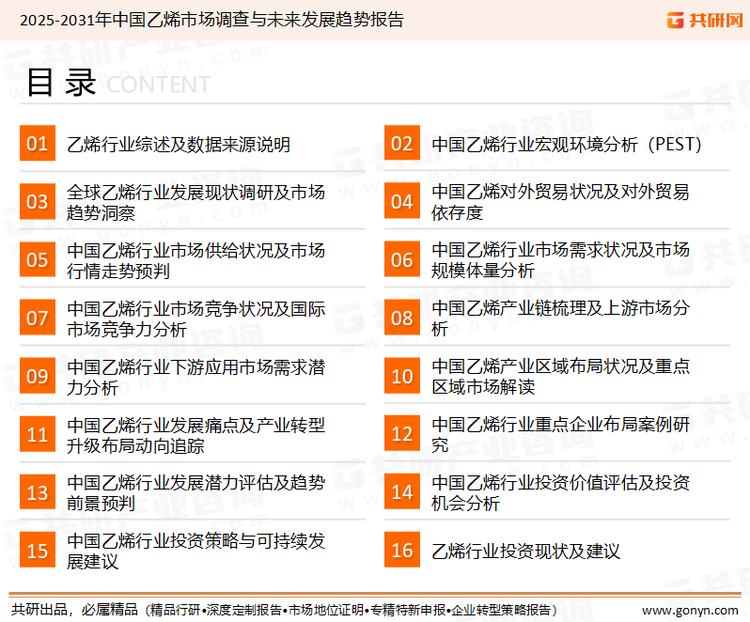Click the orange 10 chapter number box

pyautogui.click(x=402, y=376)
